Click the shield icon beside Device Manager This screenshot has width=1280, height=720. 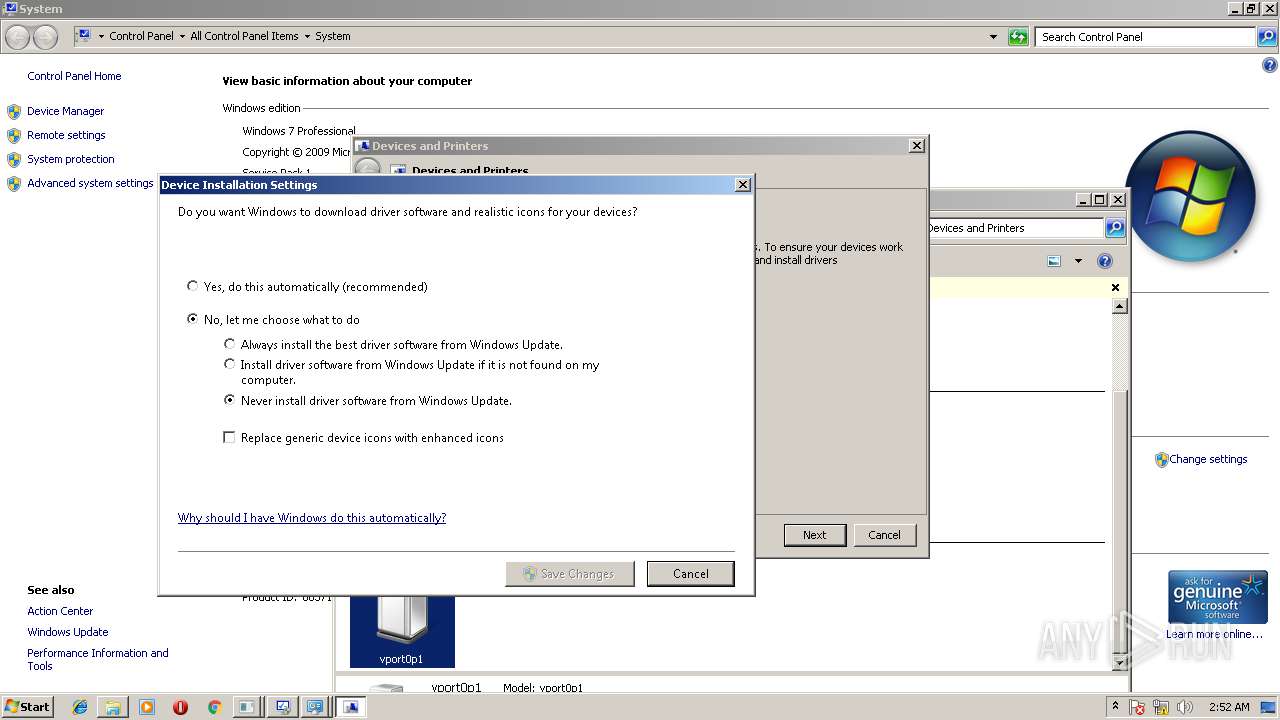(14, 111)
